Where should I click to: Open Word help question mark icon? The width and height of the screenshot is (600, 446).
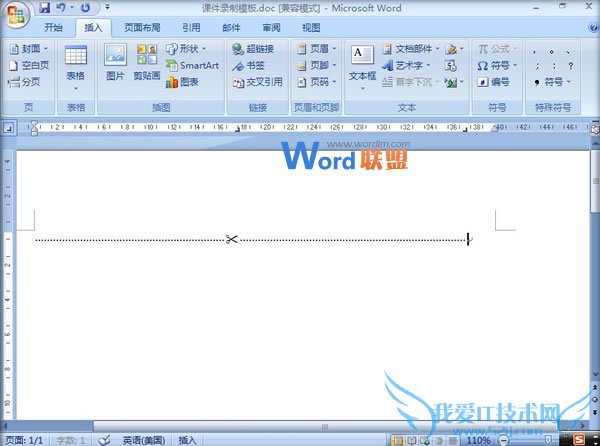coord(593,28)
